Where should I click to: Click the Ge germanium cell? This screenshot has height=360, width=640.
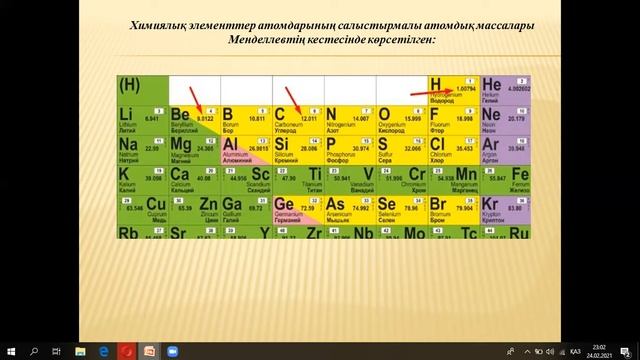298,210
